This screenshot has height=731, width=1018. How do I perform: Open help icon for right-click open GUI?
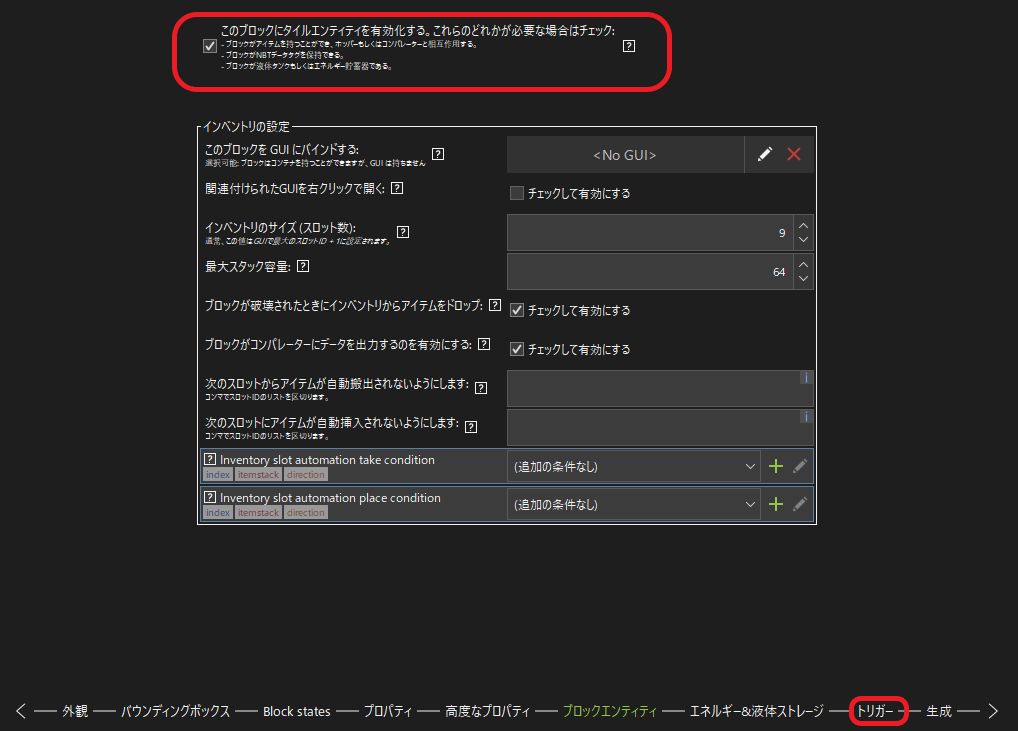[397, 188]
